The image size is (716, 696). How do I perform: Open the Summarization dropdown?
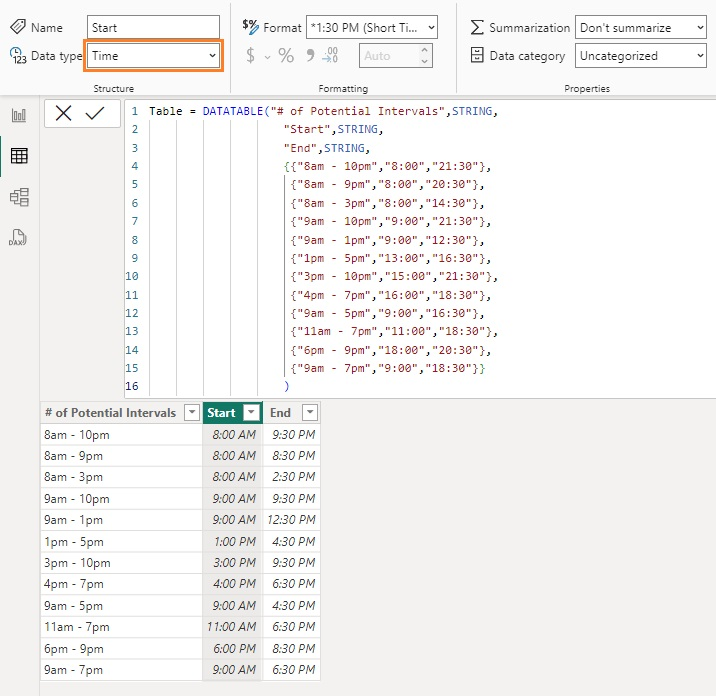(x=641, y=27)
